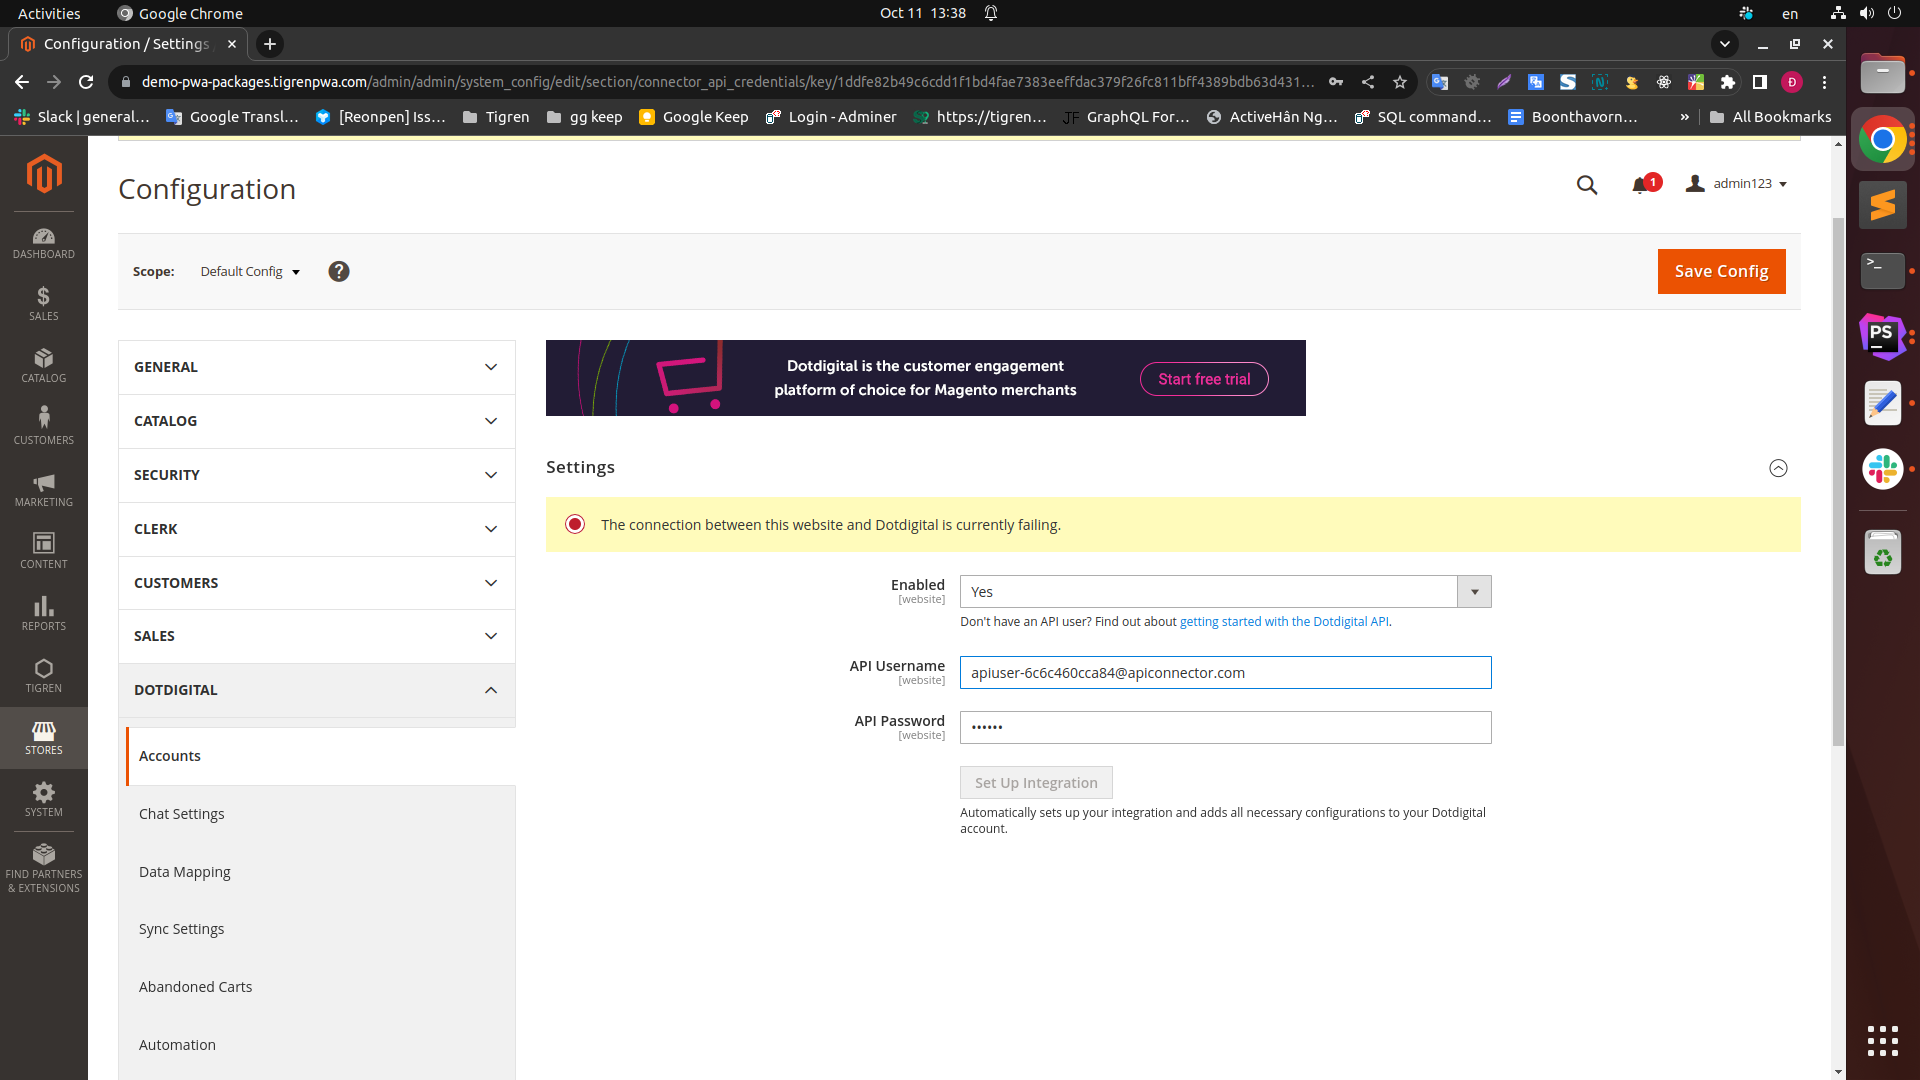Click the admin search magnifier icon
Image resolution: width=1920 pixels, height=1080 pixels.
coord(1587,185)
